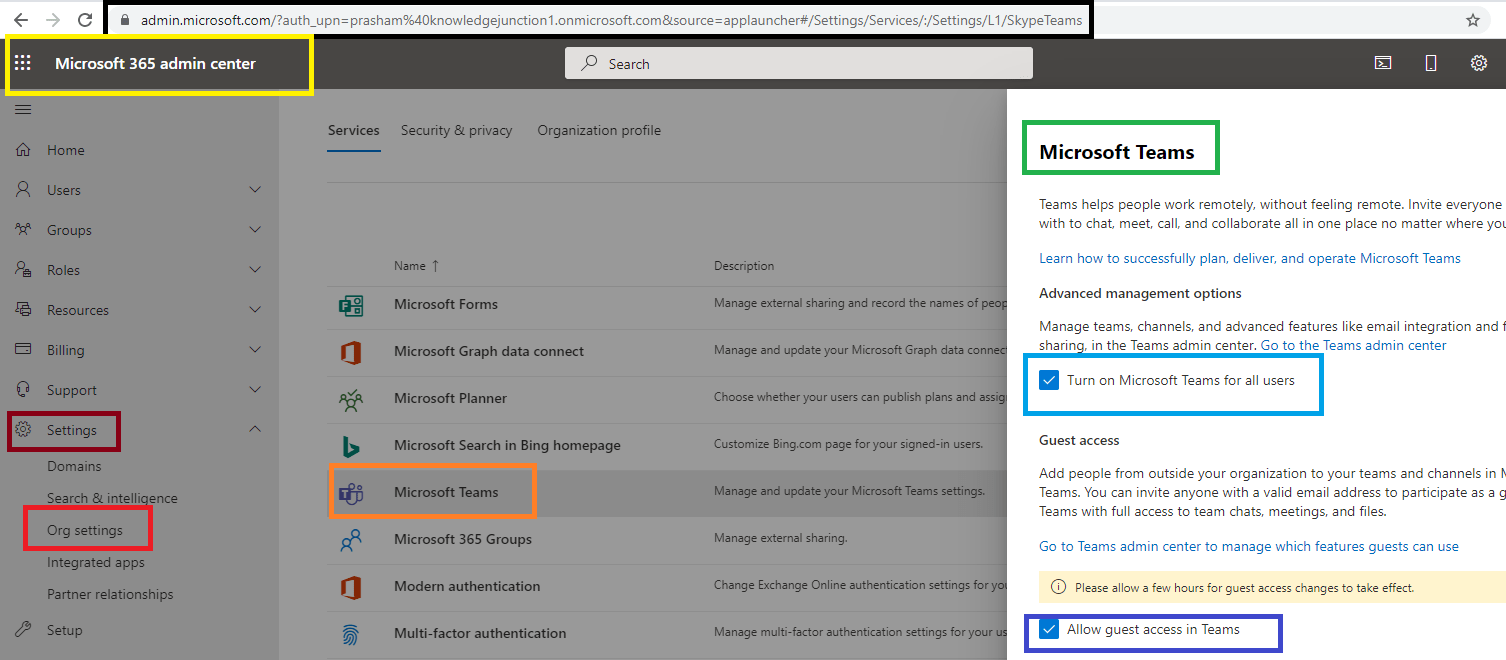Click in the admin center Search box

point(799,63)
